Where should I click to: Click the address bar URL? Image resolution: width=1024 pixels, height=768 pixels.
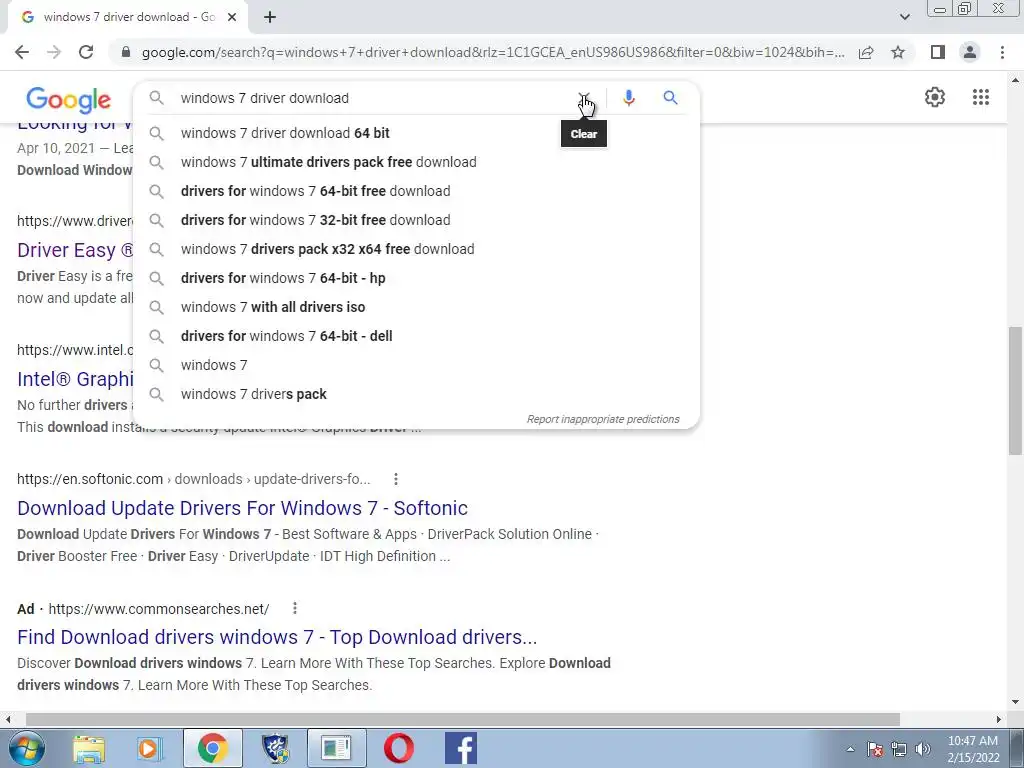(492, 52)
